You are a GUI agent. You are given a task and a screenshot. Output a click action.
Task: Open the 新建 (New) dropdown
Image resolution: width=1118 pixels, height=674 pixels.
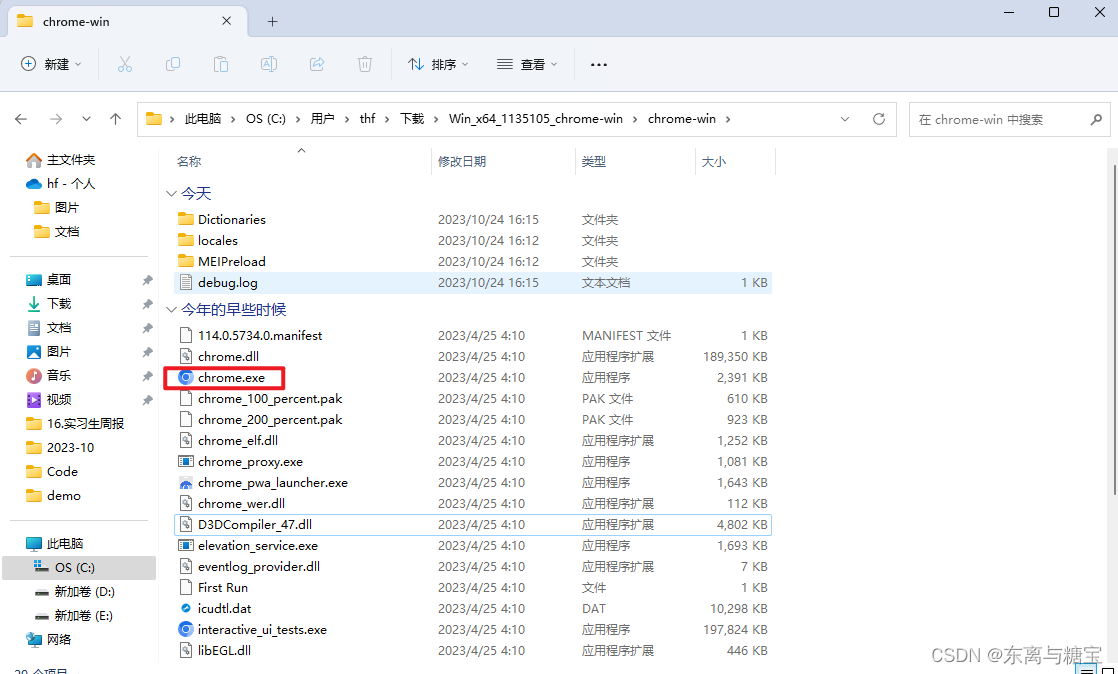(x=51, y=64)
